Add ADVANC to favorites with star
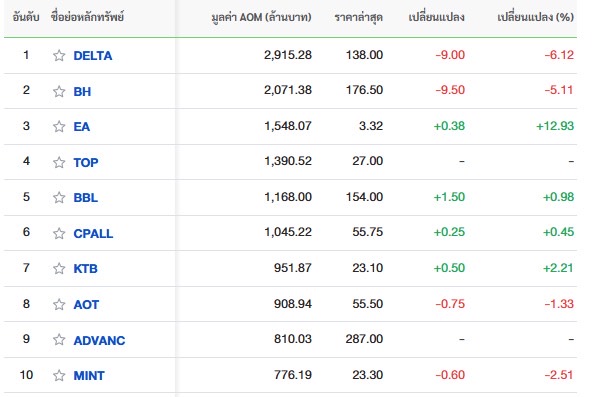The height and width of the screenshot is (397, 598). [x=59, y=339]
